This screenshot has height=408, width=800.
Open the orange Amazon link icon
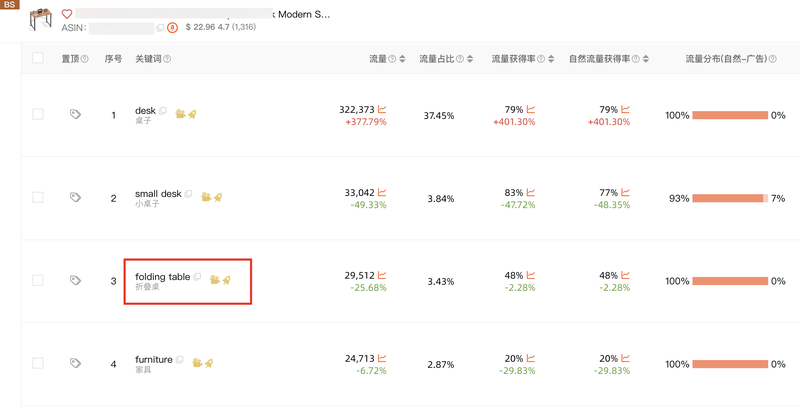(x=173, y=28)
